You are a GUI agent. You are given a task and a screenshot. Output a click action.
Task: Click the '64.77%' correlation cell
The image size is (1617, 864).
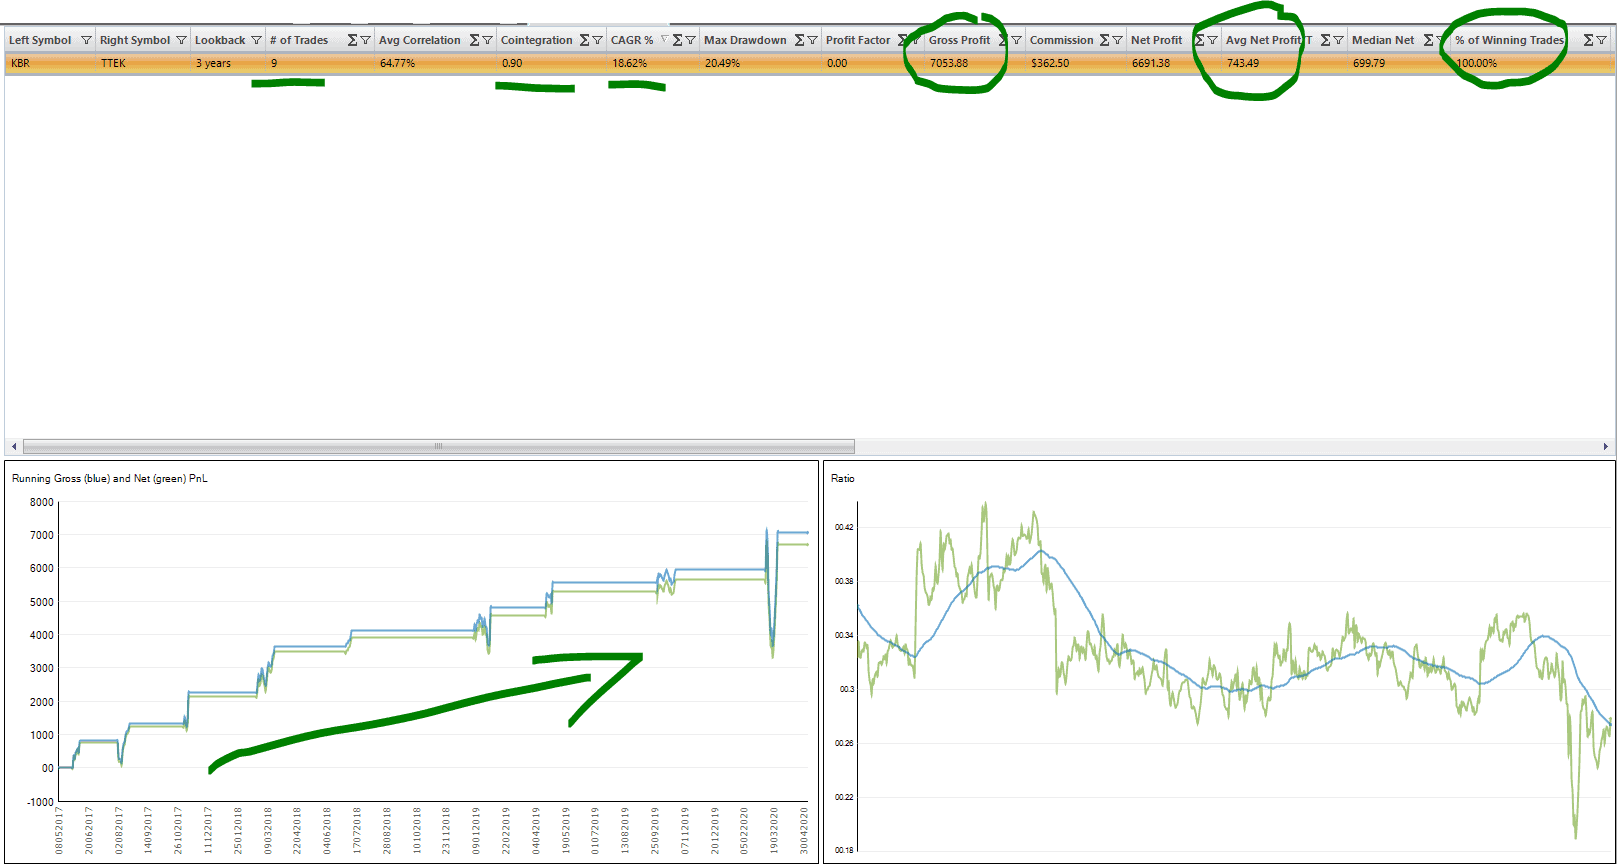coord(435,63)
